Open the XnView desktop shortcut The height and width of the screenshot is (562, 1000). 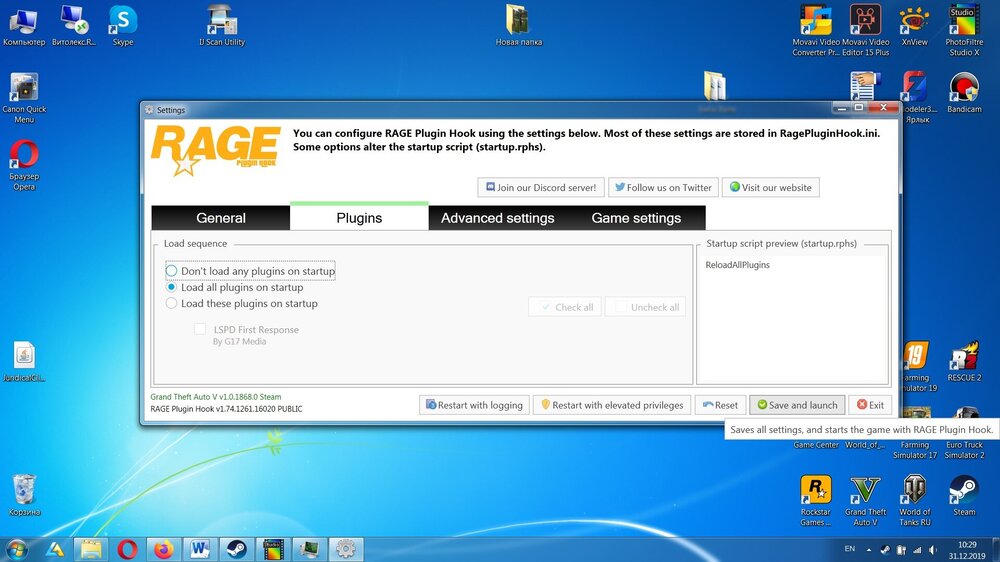[x=915, y=26]
